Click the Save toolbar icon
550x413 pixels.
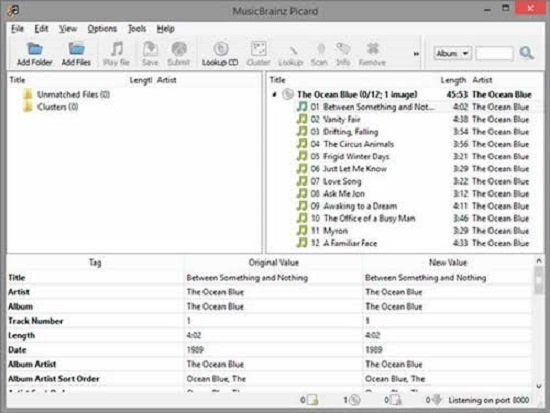pos(150,49)
